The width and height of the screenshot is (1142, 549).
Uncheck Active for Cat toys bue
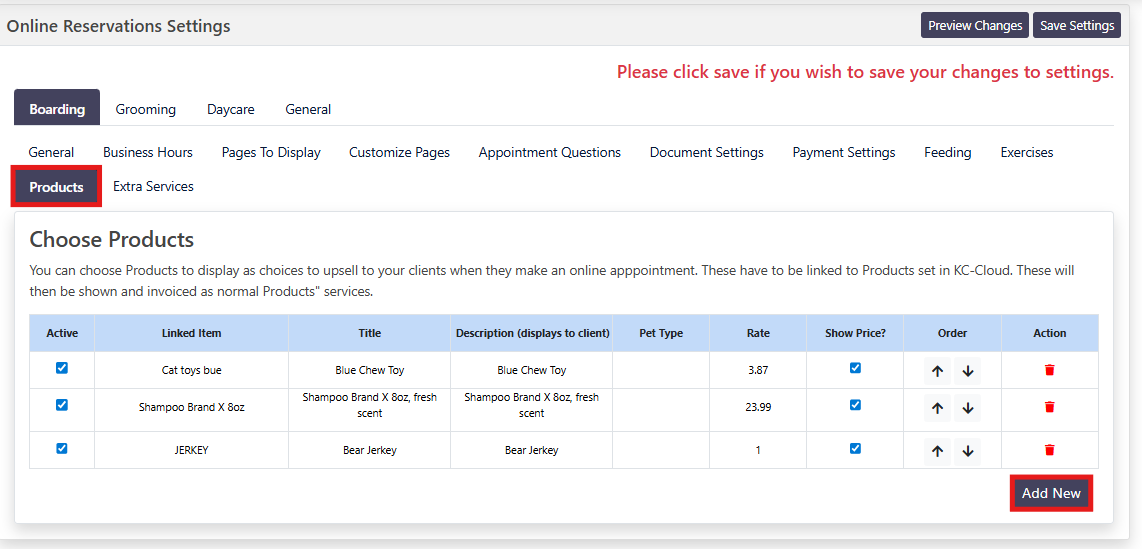click(x=62, y=368)
